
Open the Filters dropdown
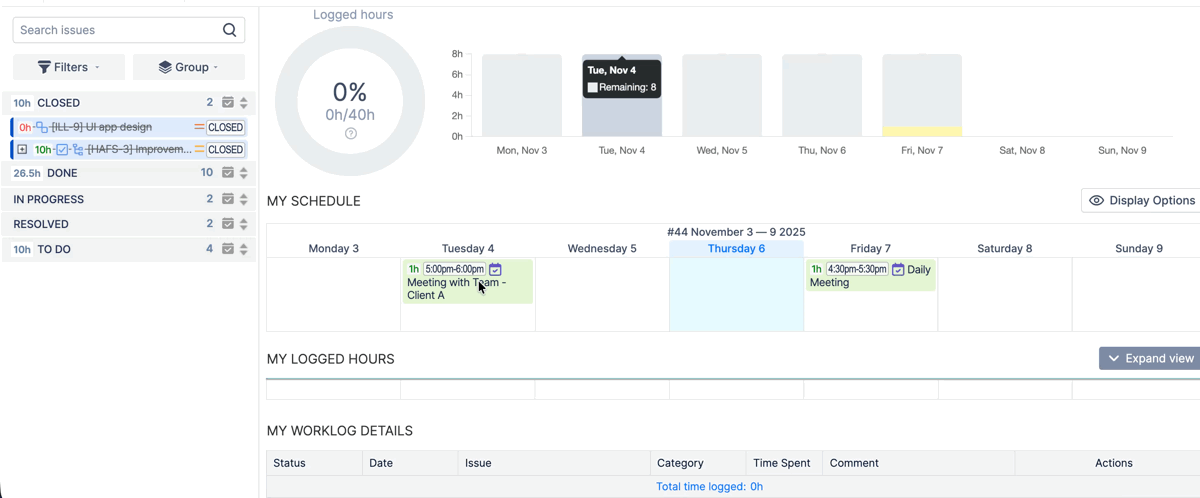pyautogui.click(x=69, y=67)
